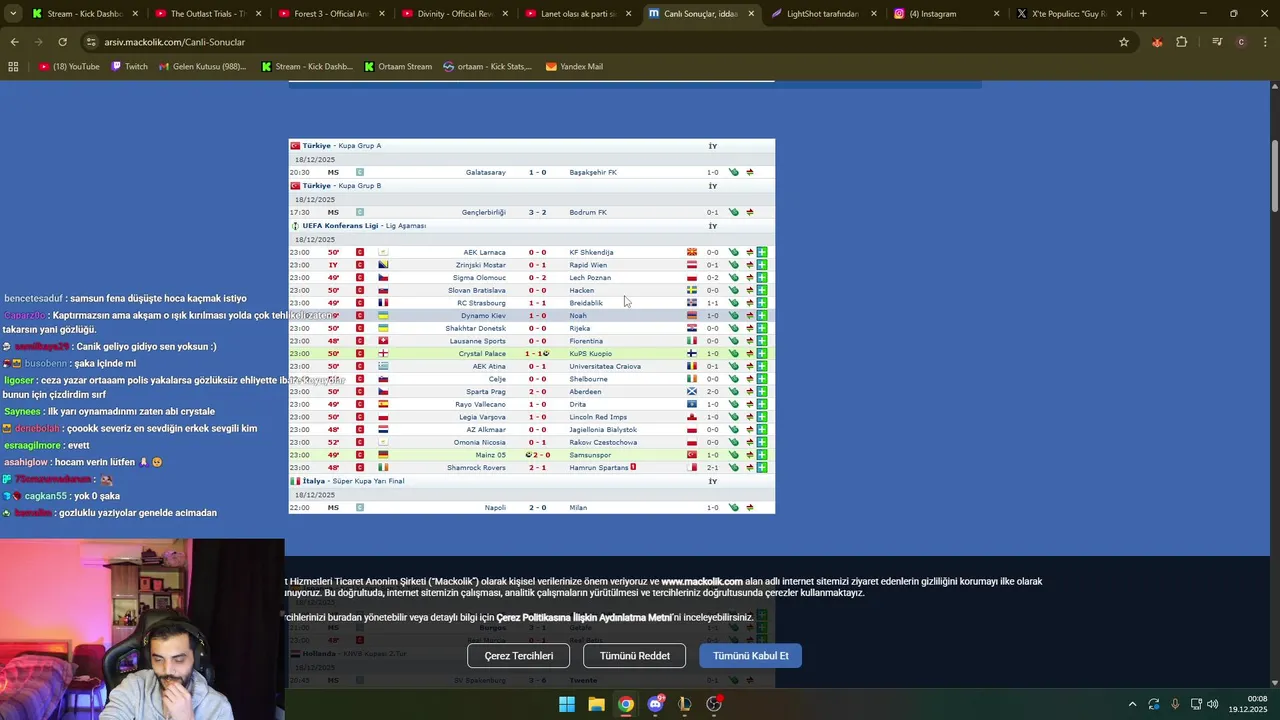Viewport: 1280px width, 720px height.
Task: Open File Explorer from the taskbar
Action: click(596, 704)
